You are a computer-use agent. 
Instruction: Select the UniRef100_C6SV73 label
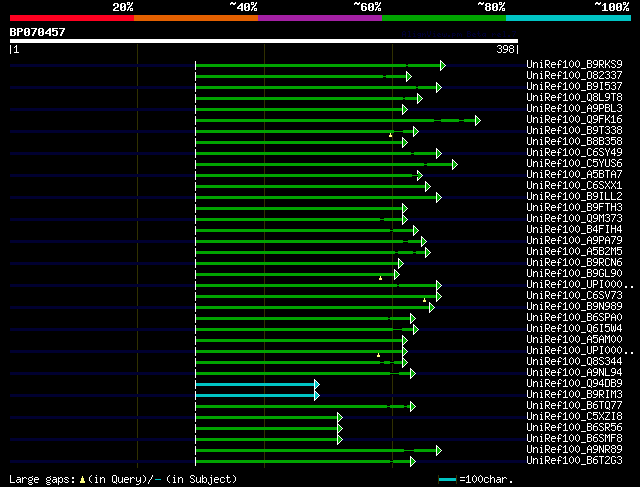pos(574,296)
